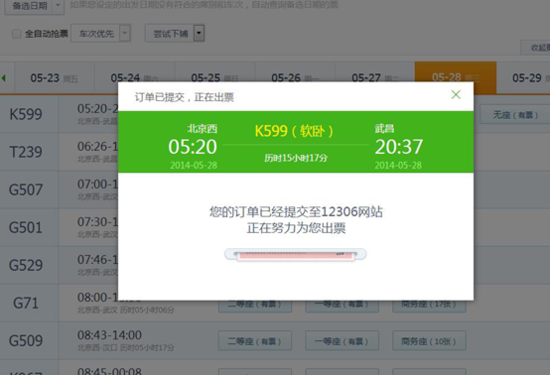Open the 尝试下铺 dropdown arrow
The image size is (550, 375).
199,33
